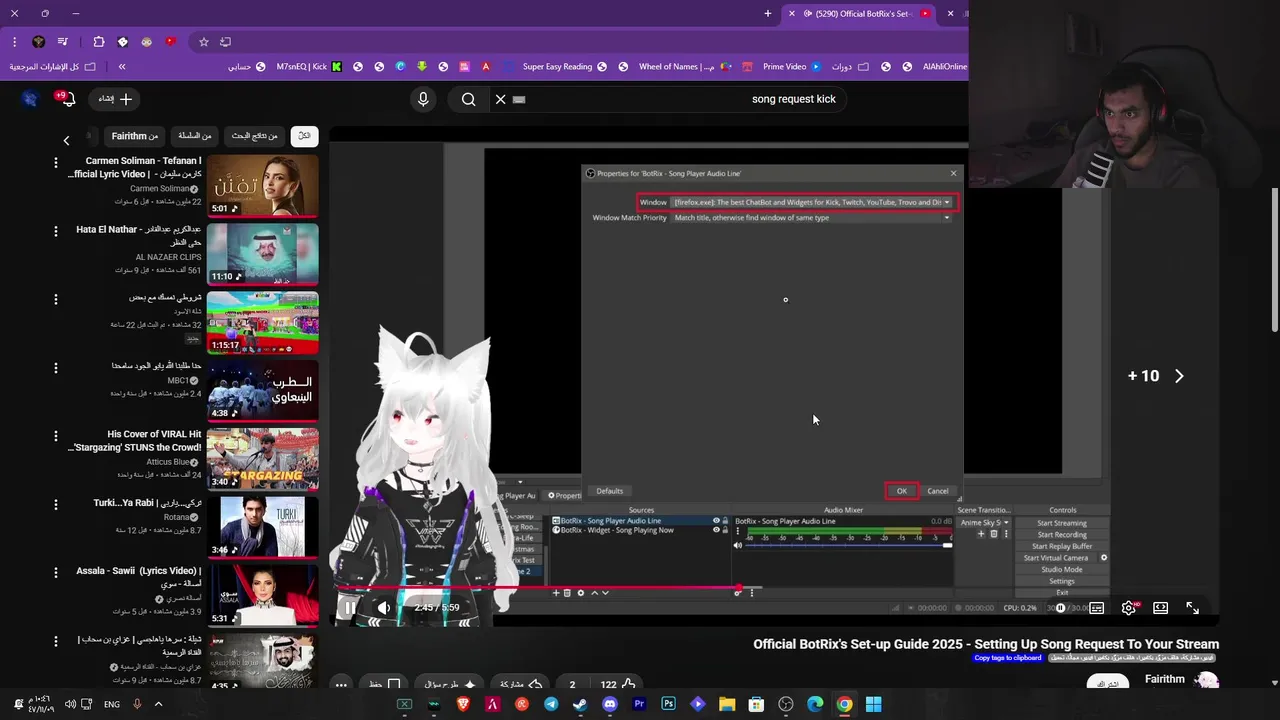1280x720 pixels.
Task: Open Microsoft Edge from the taskbar
Action: tap(815, 704)
